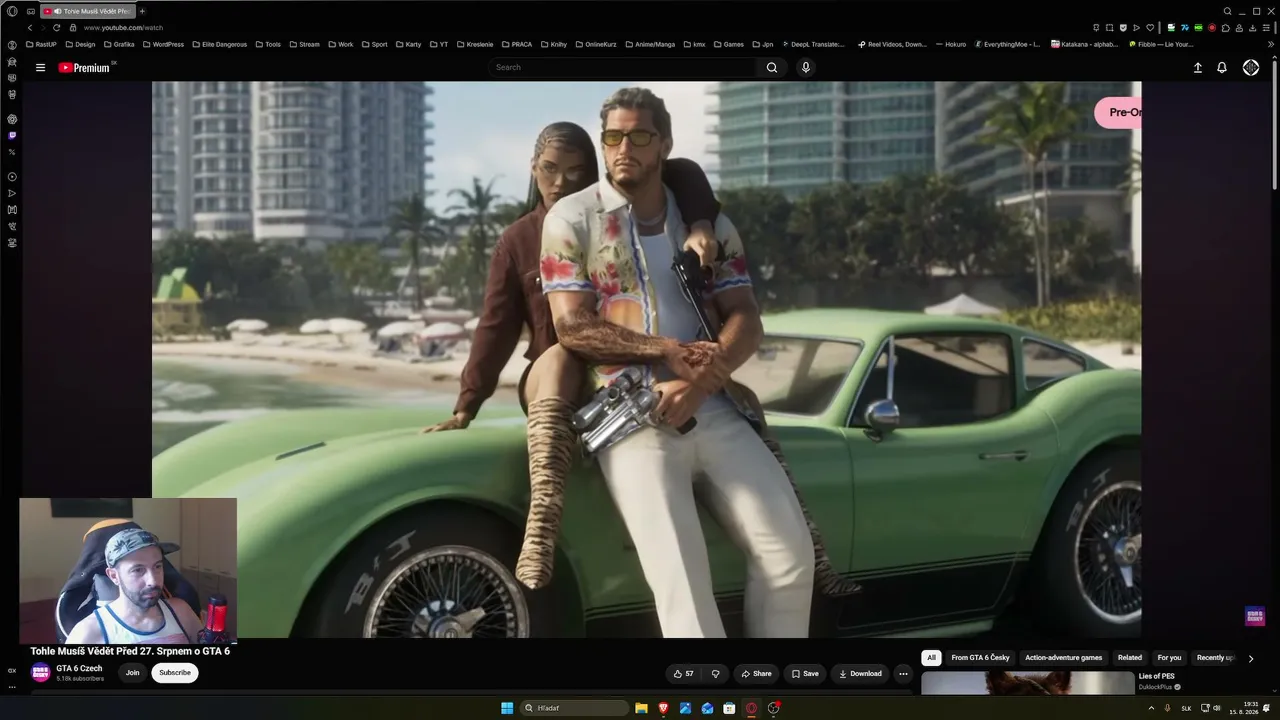The height and width of the screenshot is (720, 1280).
Task: Save the video to a playlist
Action: click(x=805, y=674)
